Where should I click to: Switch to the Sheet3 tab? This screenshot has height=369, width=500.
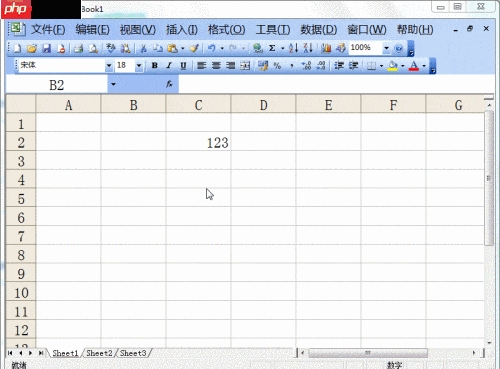tap(133, 353)
